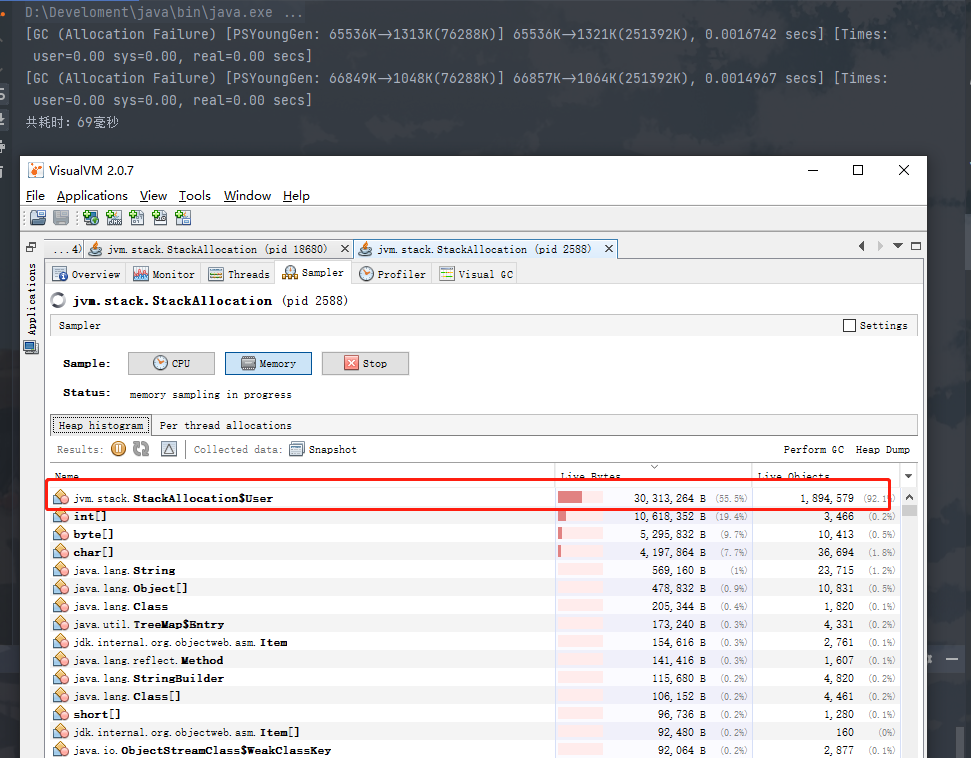The image size is (971, 758).
Task: Click the Snapshot icon beside Collected data
Action: pyautogui.click(x=297, y=449)
